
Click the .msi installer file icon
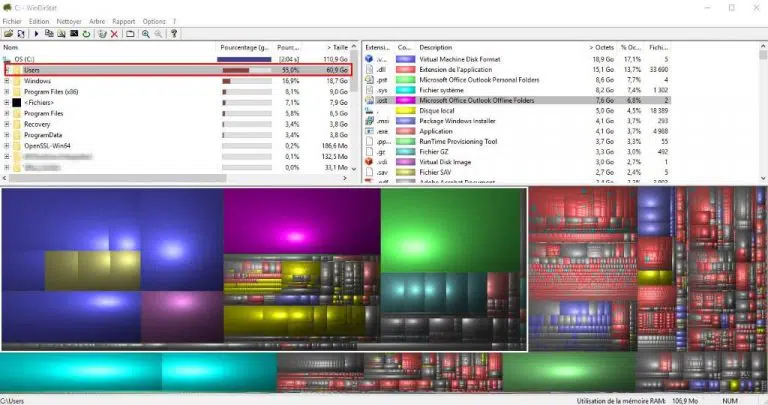pos(369,121)
